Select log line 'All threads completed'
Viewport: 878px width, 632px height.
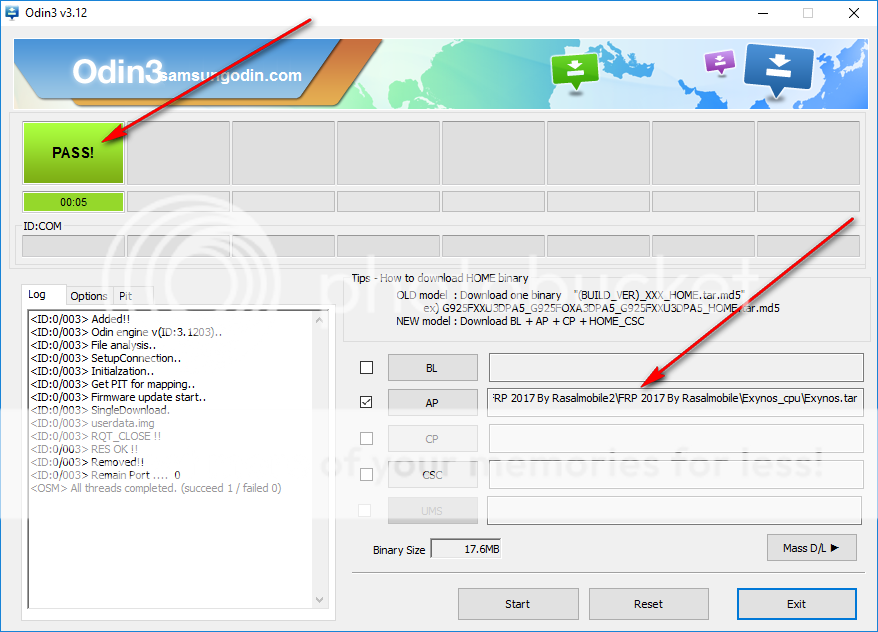[156, 488]
